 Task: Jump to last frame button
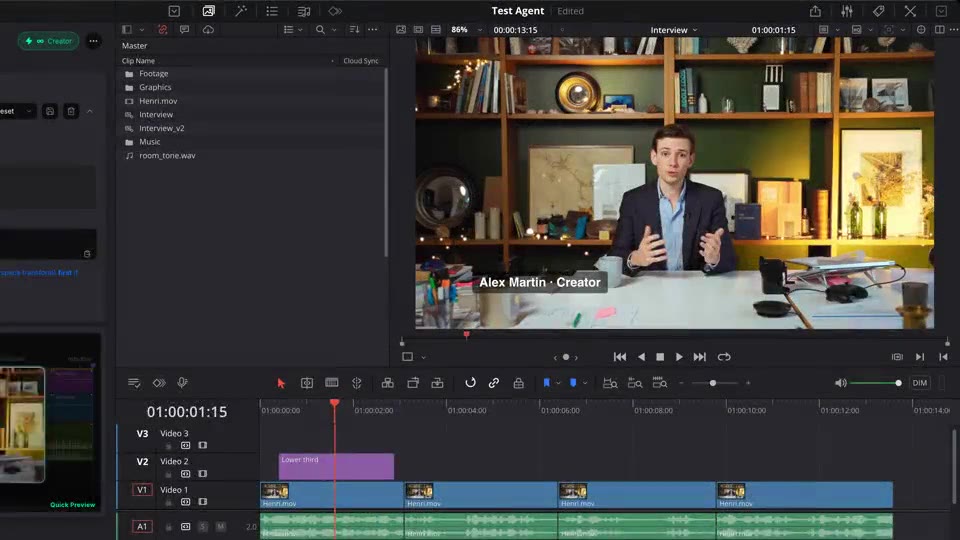point(699,357)
